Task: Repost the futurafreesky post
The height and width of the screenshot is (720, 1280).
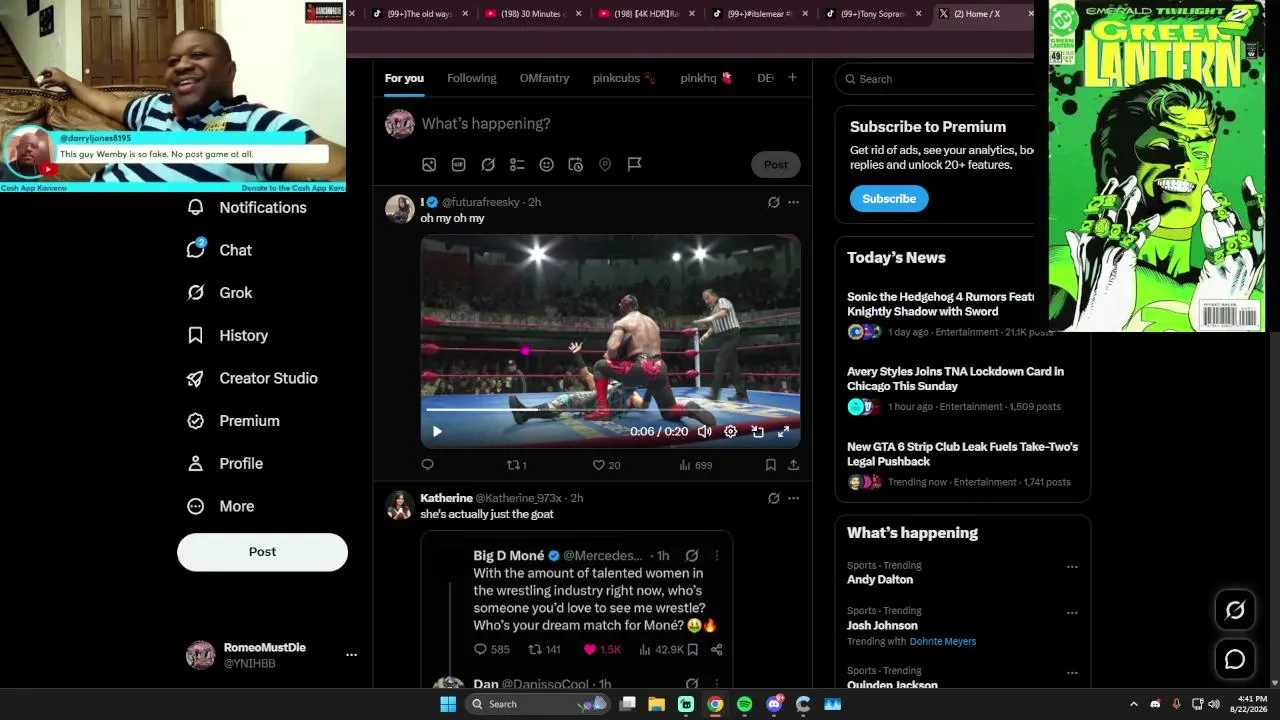Action: pyautogui.click(x=516, y=465)
